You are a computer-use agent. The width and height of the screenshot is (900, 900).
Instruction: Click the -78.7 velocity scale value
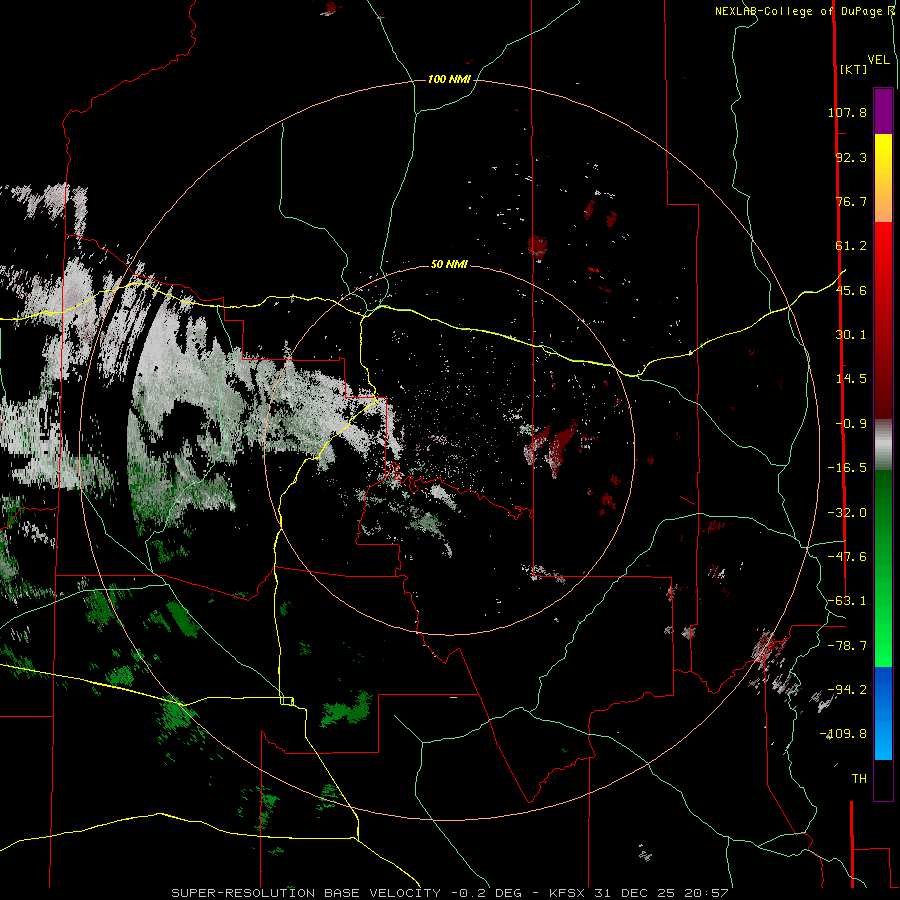pos(847,646)
